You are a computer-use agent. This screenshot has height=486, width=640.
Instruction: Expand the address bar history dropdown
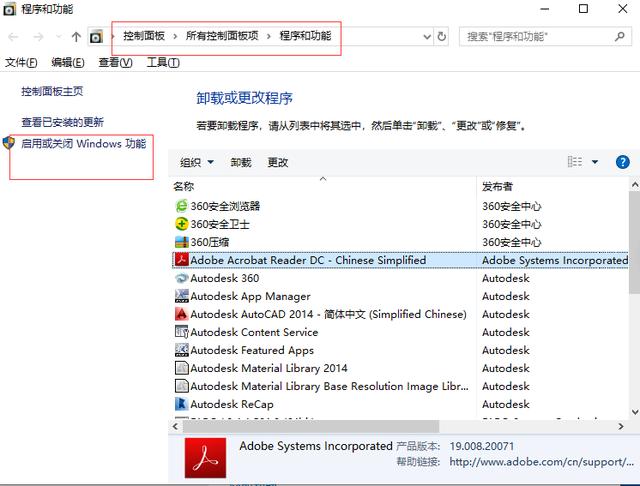pos(427,37)
